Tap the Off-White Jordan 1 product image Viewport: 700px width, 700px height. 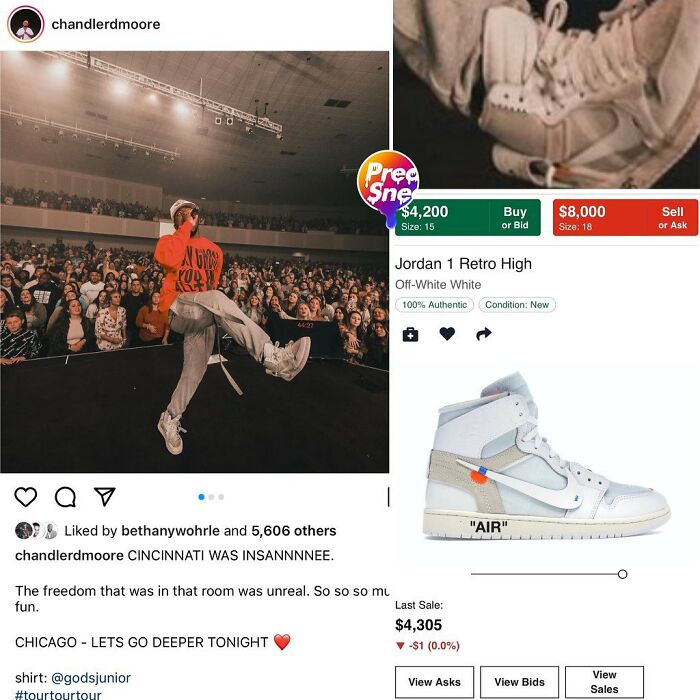point(546,455)
